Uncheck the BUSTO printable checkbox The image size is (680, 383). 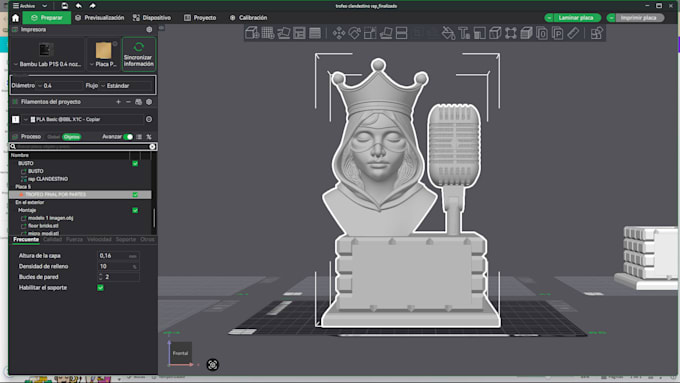135,164
